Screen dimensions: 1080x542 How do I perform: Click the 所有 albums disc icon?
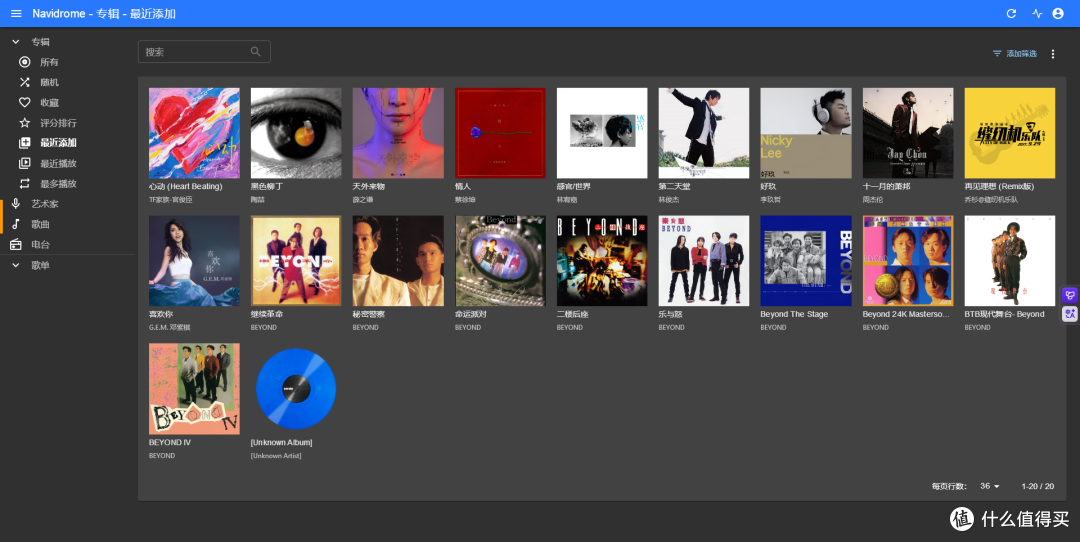25,62
